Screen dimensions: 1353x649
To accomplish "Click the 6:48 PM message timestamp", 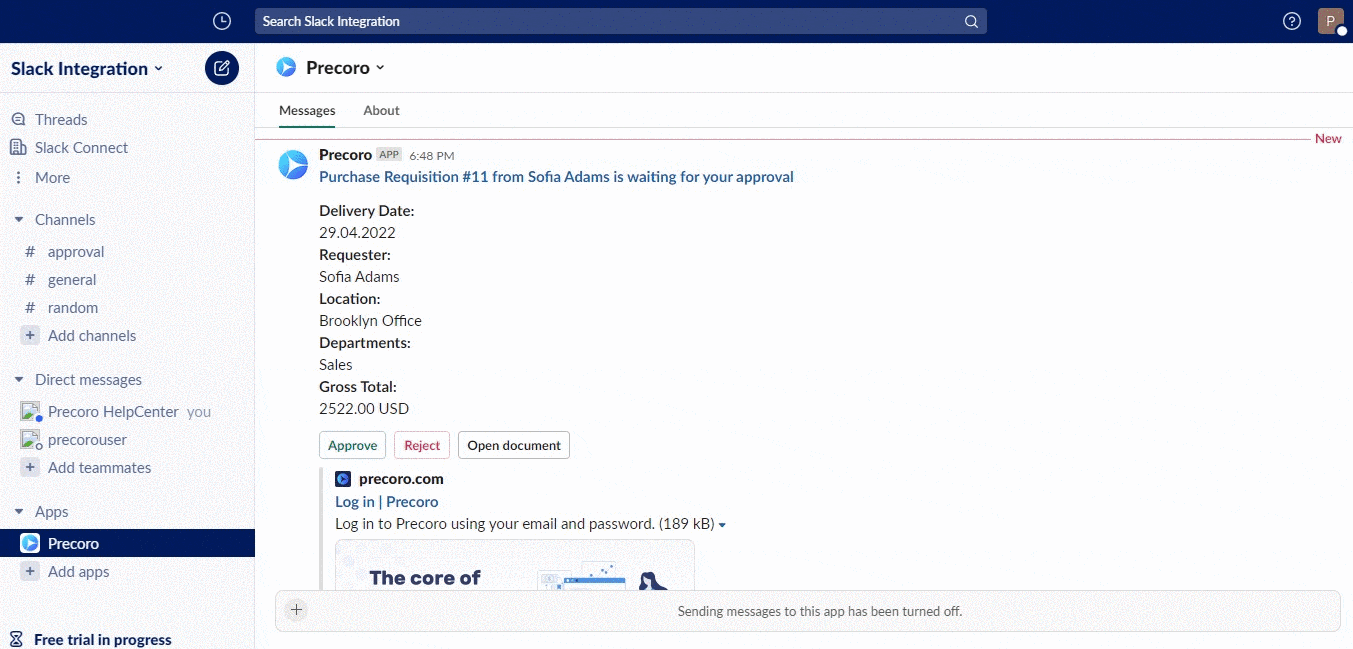I will [x=432, y=156].
